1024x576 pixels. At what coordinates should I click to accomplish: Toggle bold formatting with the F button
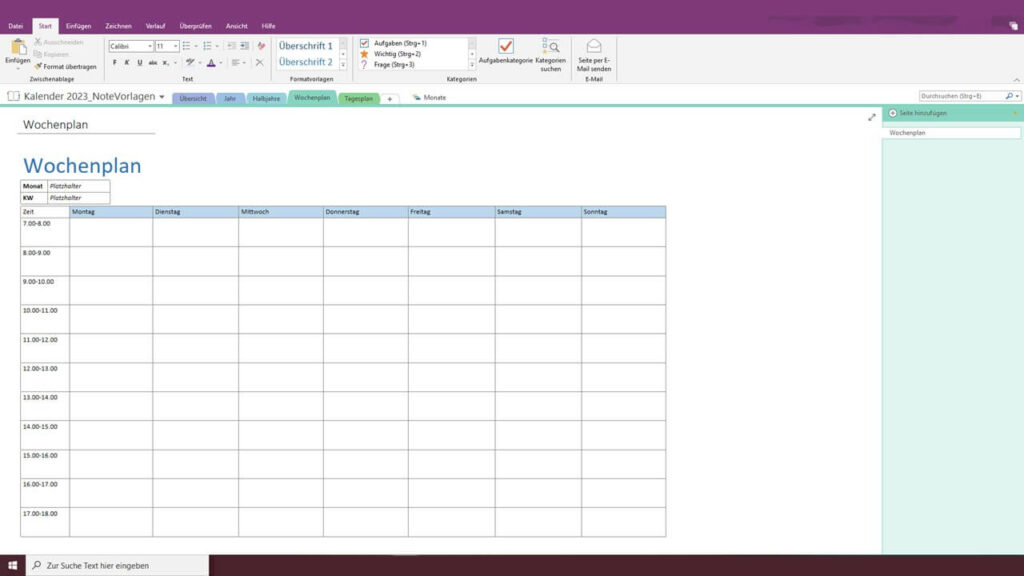coord(114,62)
